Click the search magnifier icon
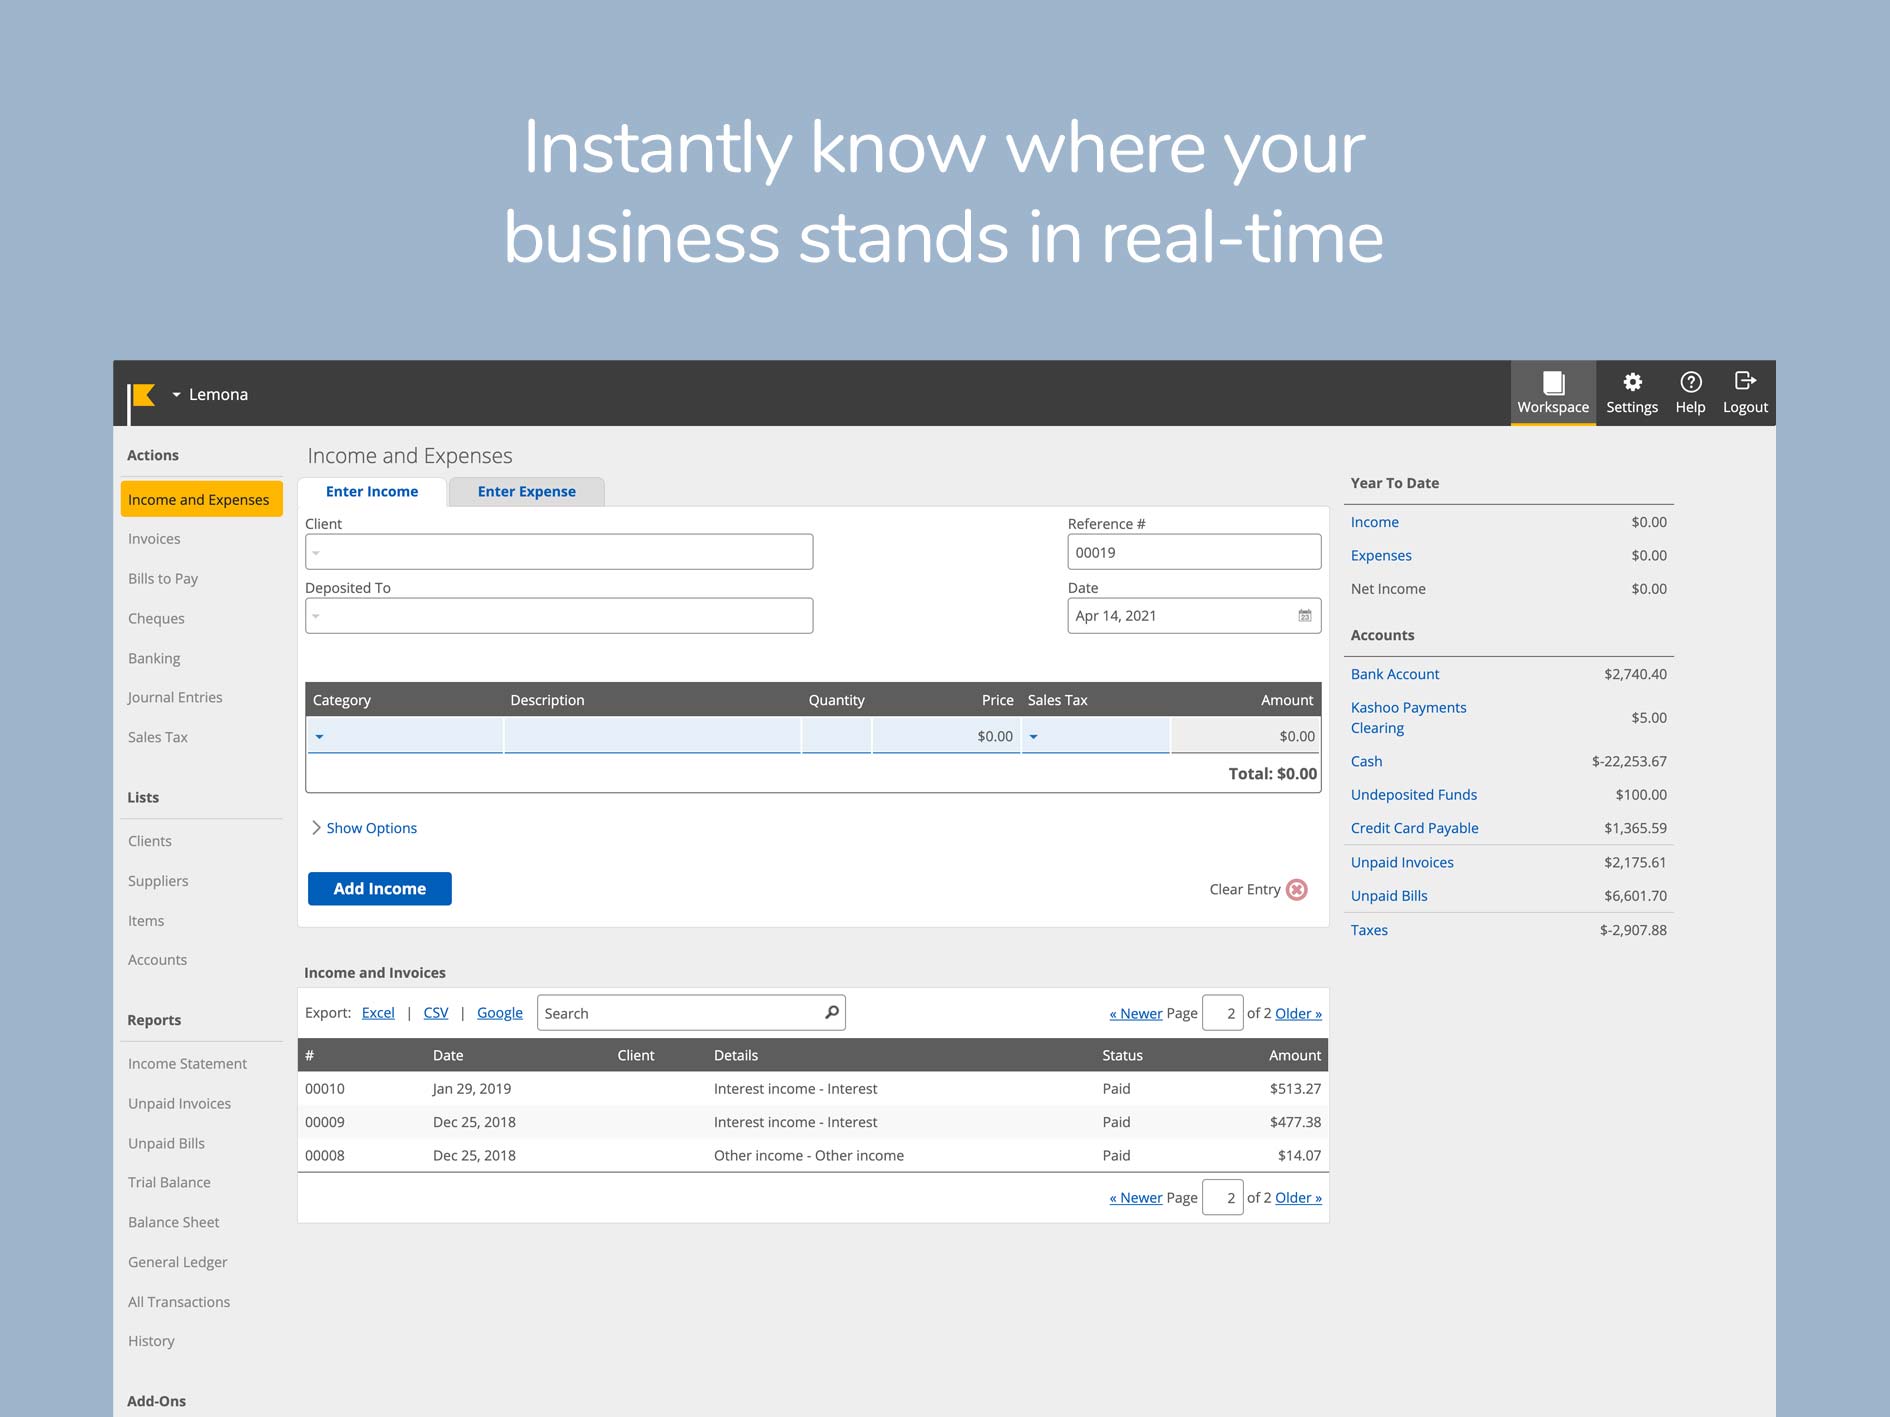This screenshot has width=1890, height=1417. click(831, 1013)
